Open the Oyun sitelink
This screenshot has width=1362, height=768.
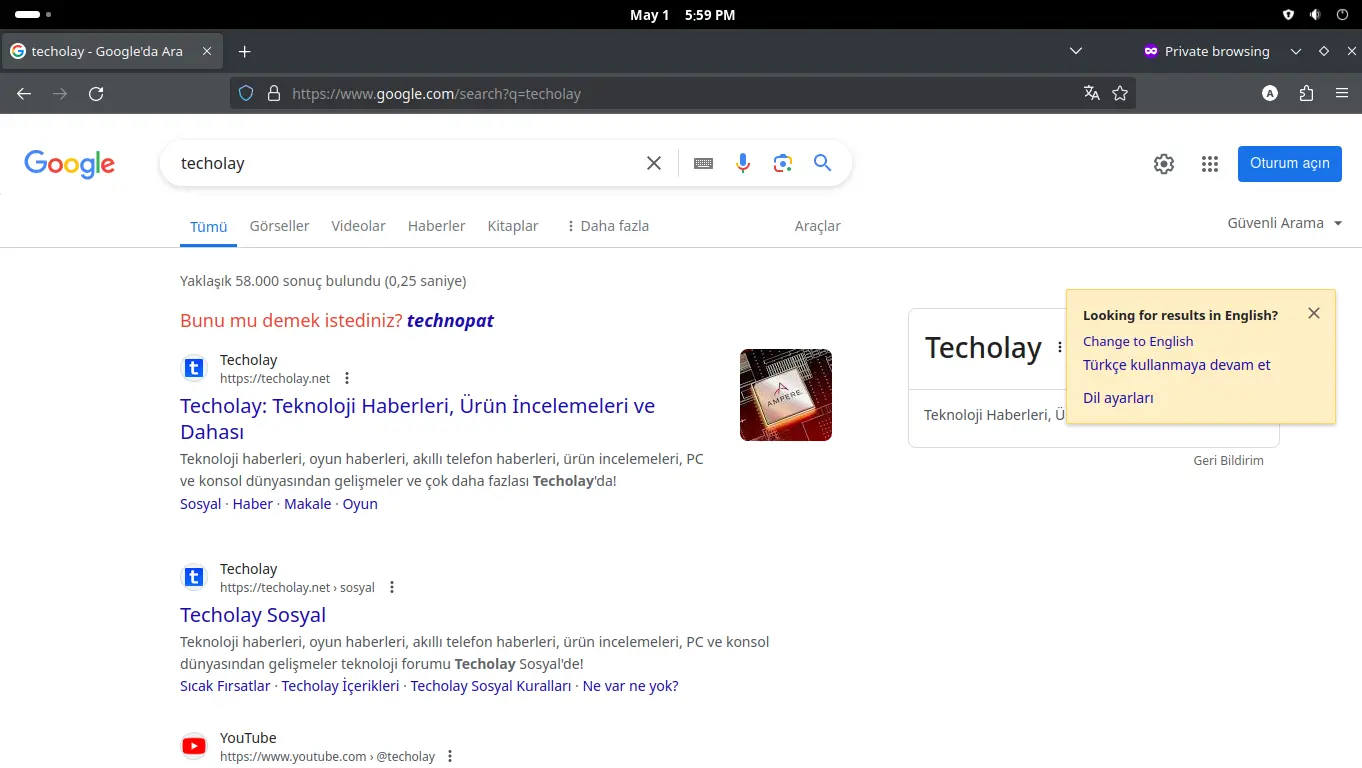[x=360, y=504]
